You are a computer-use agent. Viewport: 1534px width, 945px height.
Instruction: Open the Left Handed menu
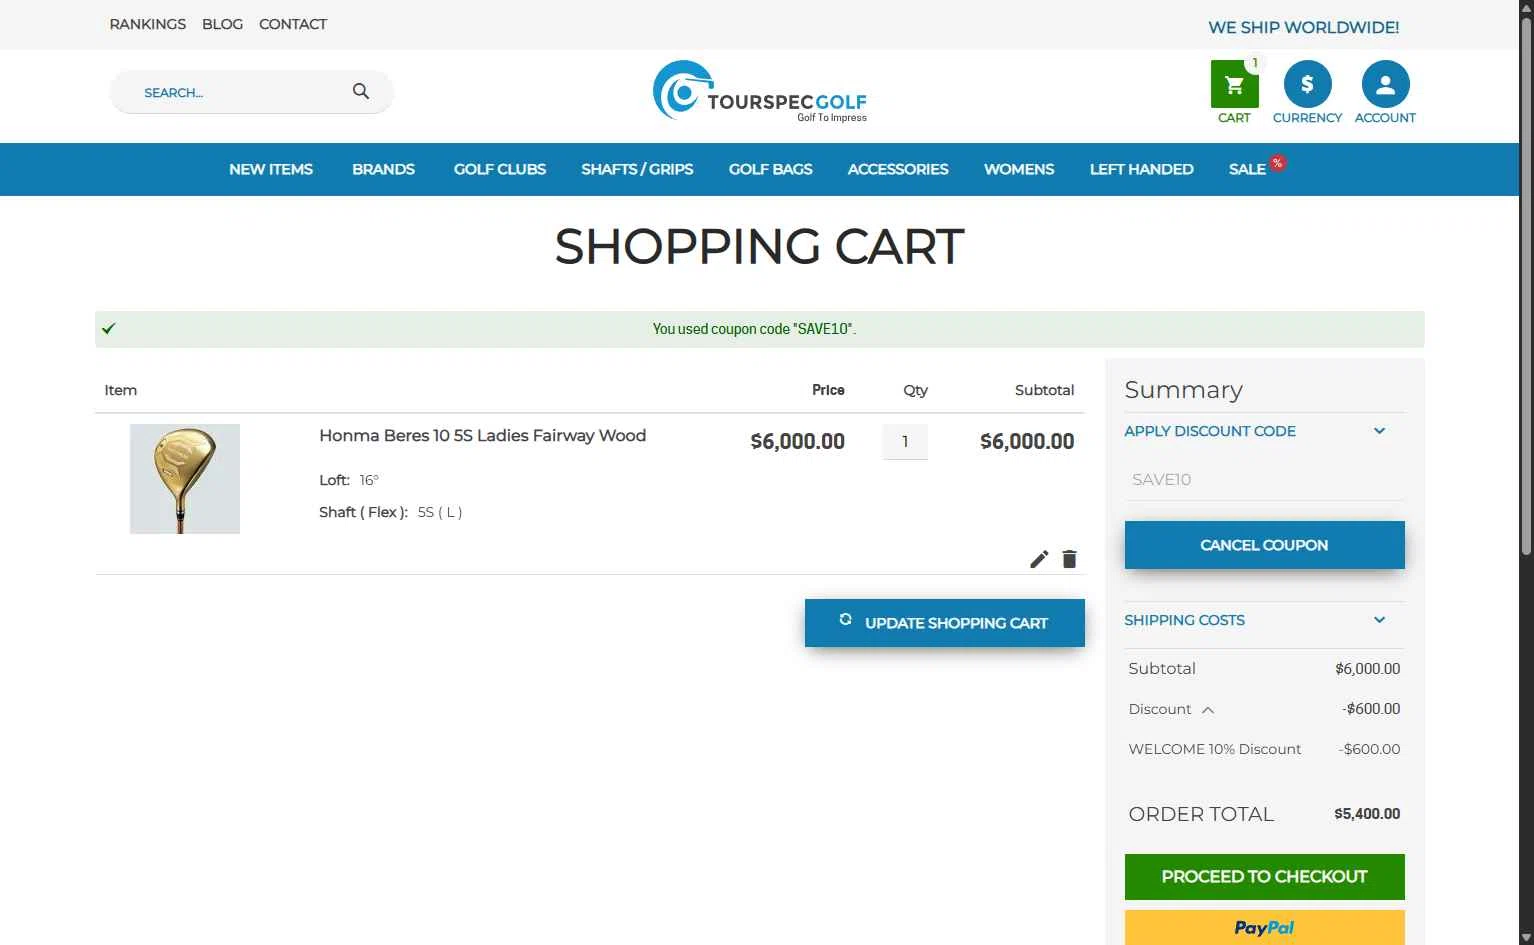[1142, 169]
